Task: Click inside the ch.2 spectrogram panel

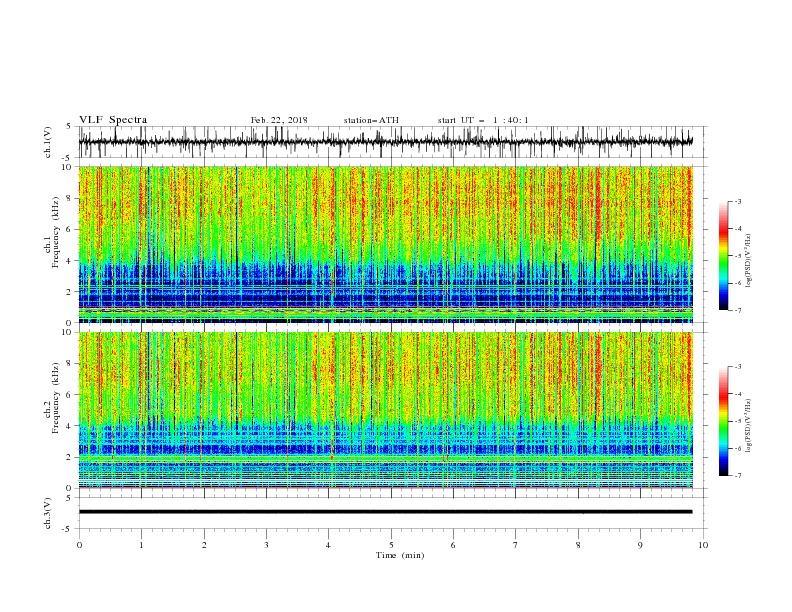Action: [385, 410]
